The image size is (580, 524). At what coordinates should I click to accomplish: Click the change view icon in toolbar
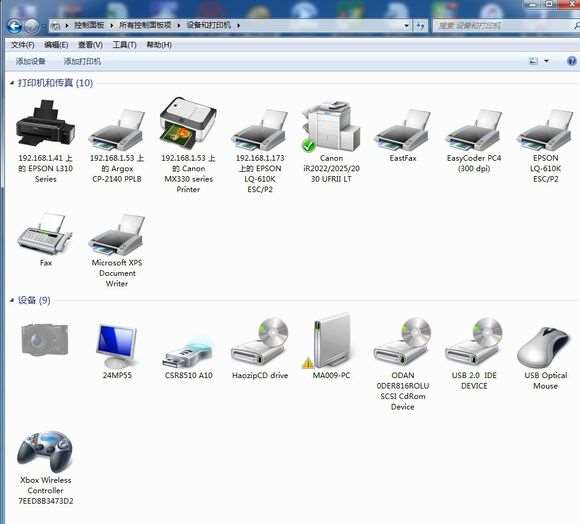point(533,61)
